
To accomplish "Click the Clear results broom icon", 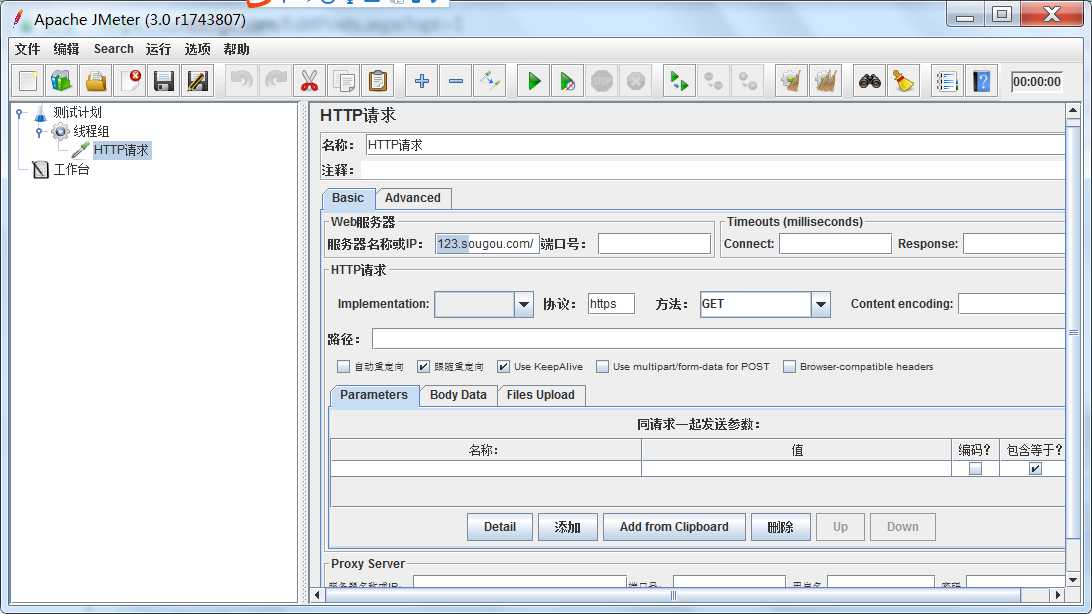I will point(791,81).
